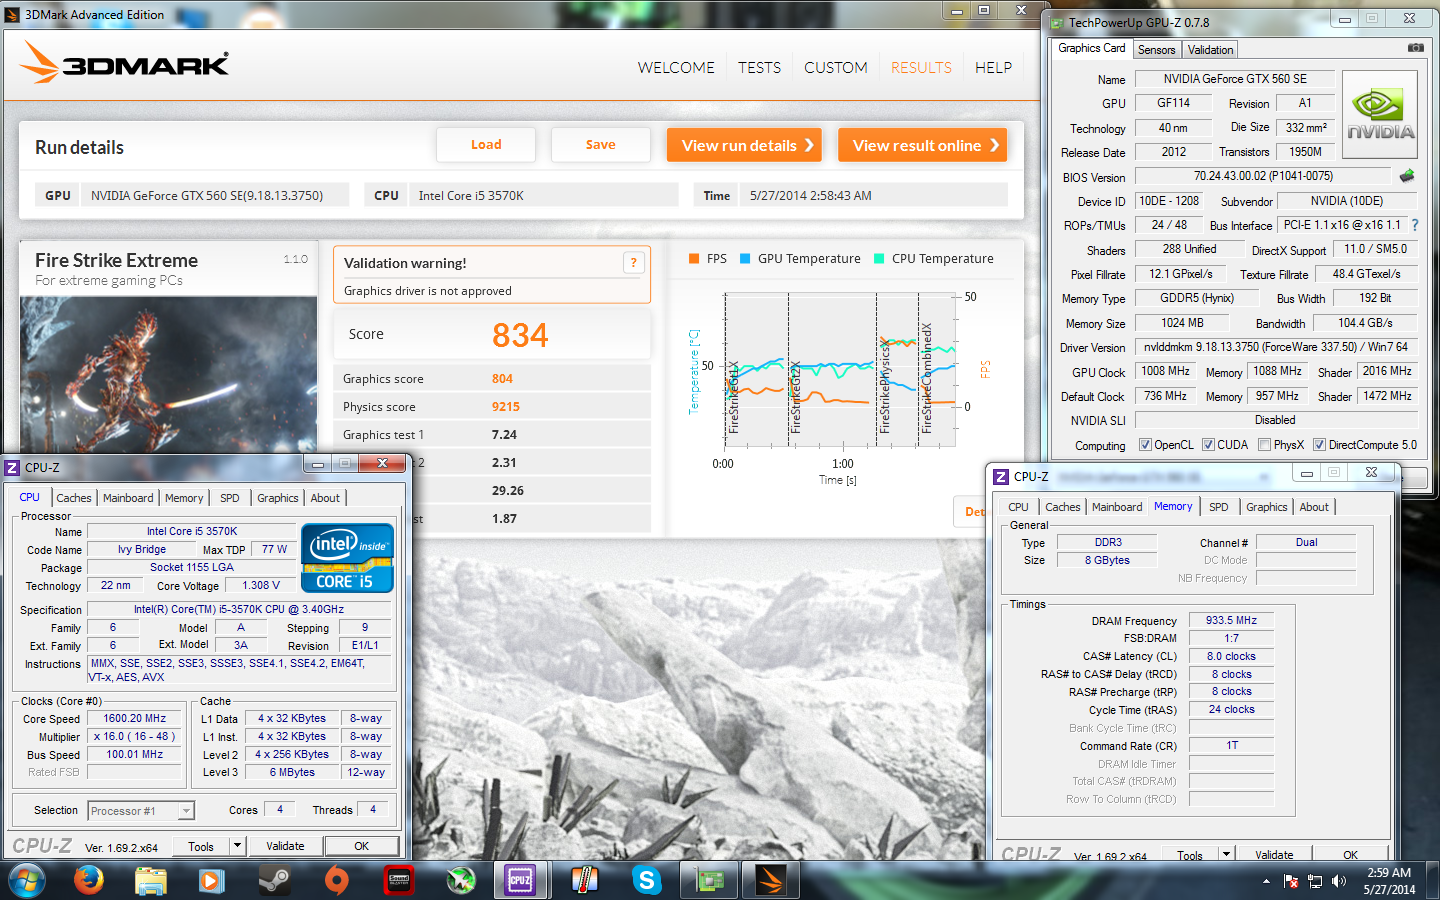Switch to CPU-Z in the taskbar

521,880
